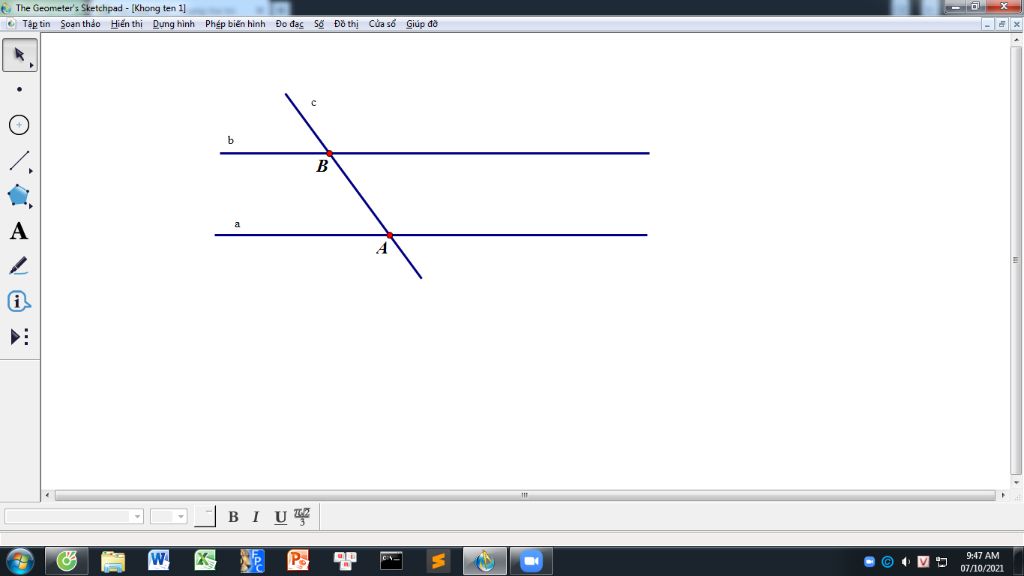Click the label b of the upper line
The height and width of the screenshot is (576, 1024).
[231, 140]
